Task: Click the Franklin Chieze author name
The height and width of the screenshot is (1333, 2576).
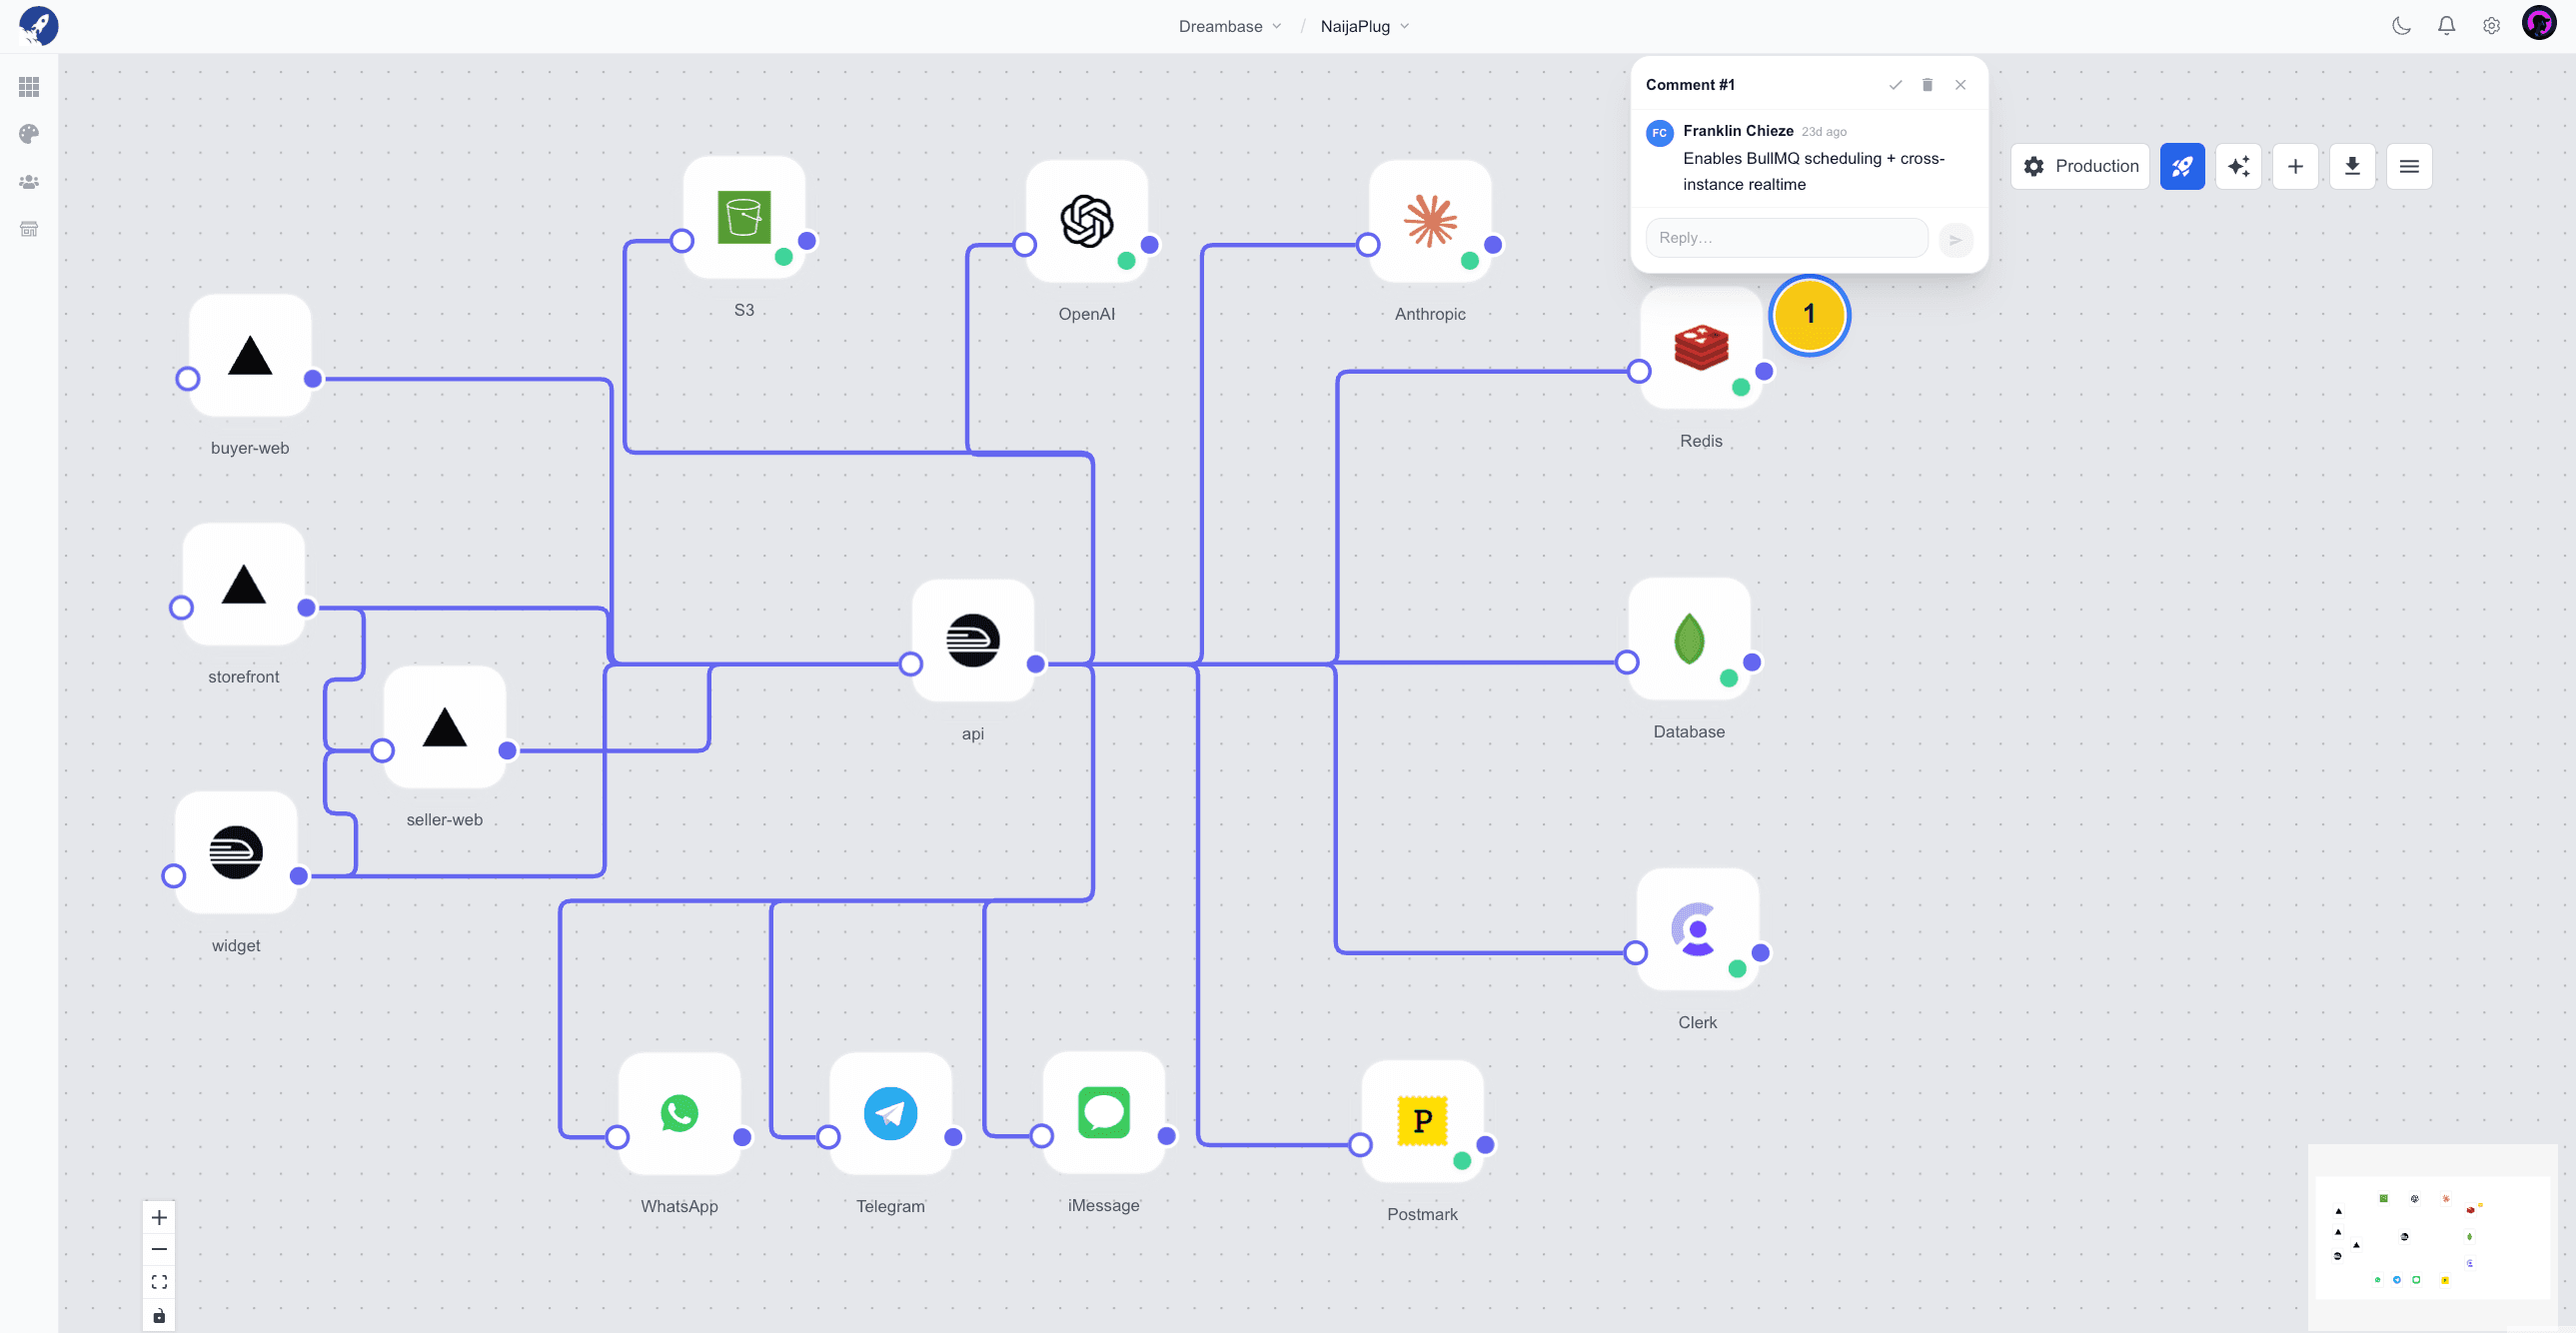Action: [1738, 130]
